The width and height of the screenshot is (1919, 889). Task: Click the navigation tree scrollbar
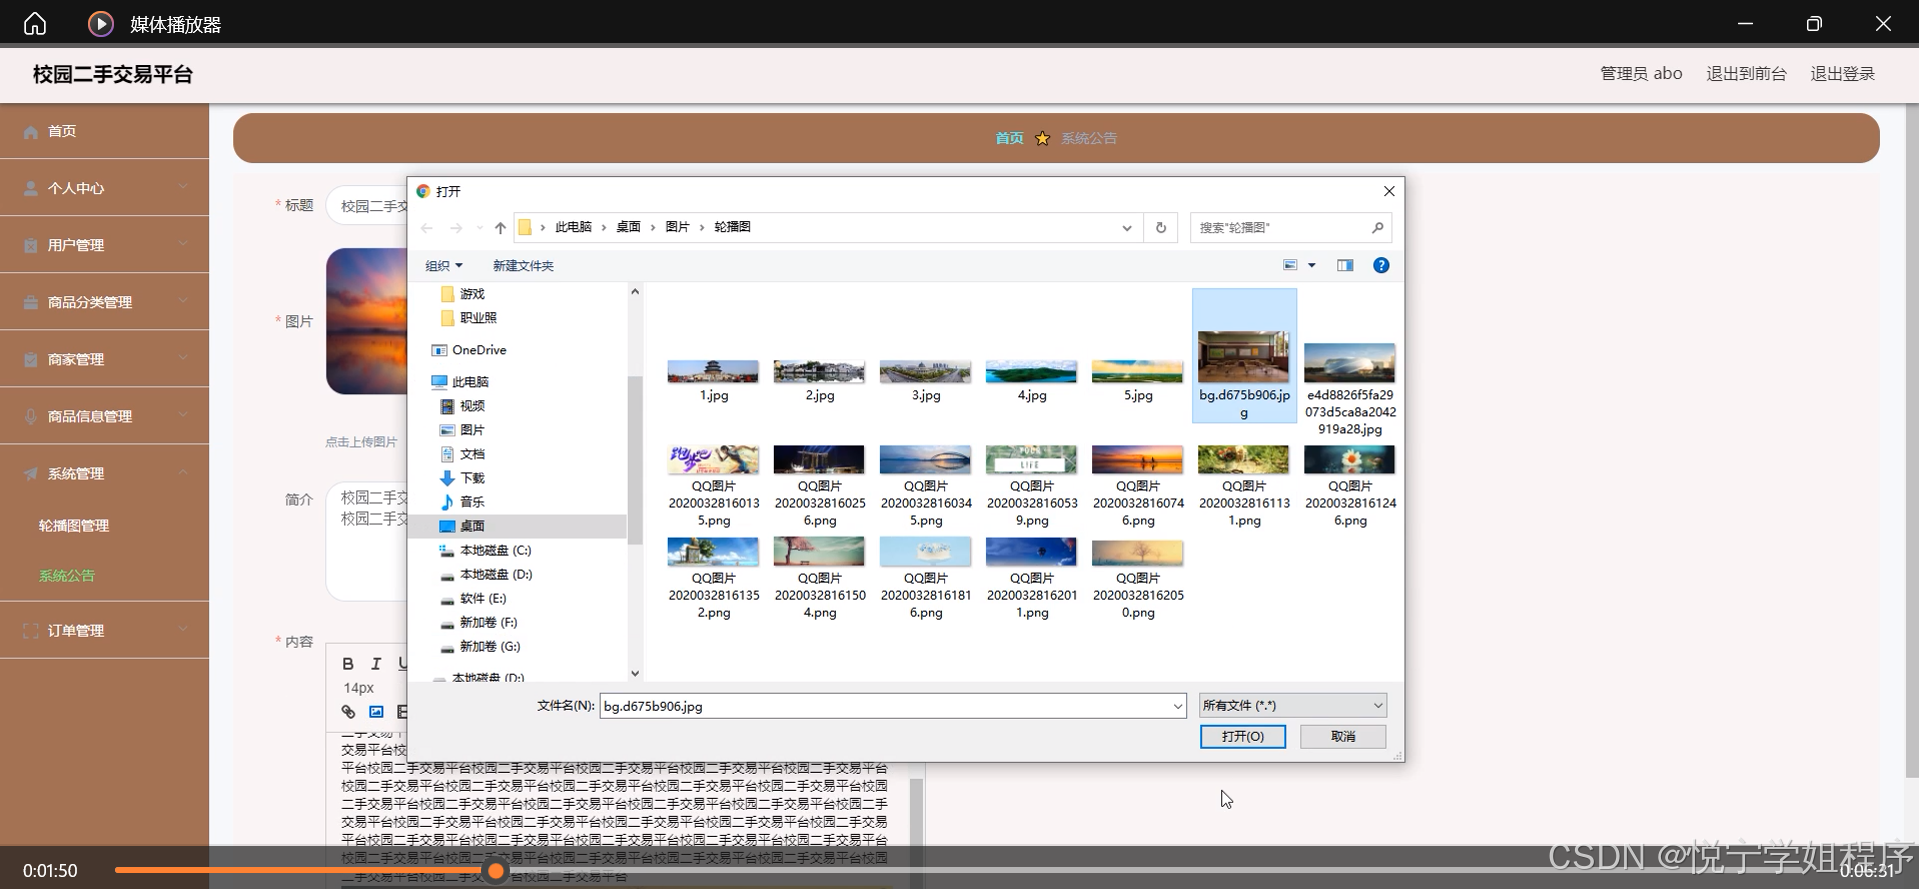point(634,460)
